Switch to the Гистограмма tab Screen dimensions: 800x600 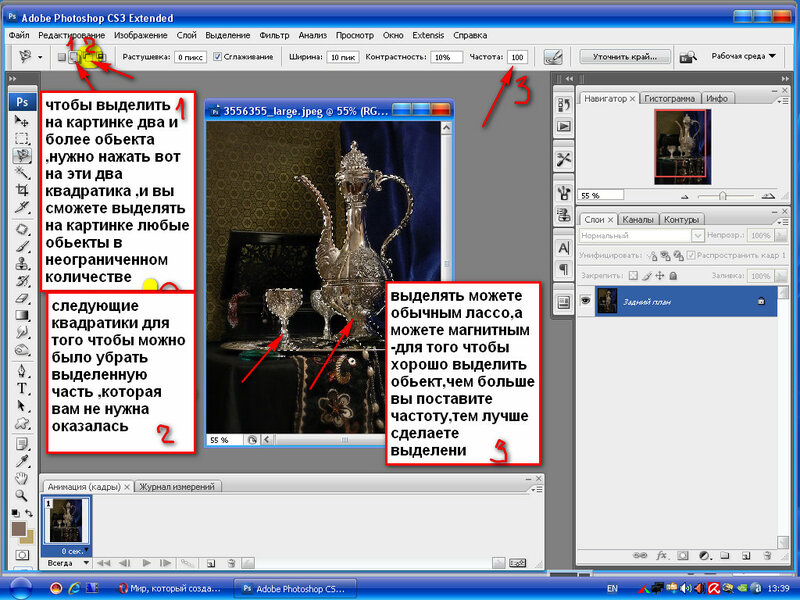coord(669,98)
